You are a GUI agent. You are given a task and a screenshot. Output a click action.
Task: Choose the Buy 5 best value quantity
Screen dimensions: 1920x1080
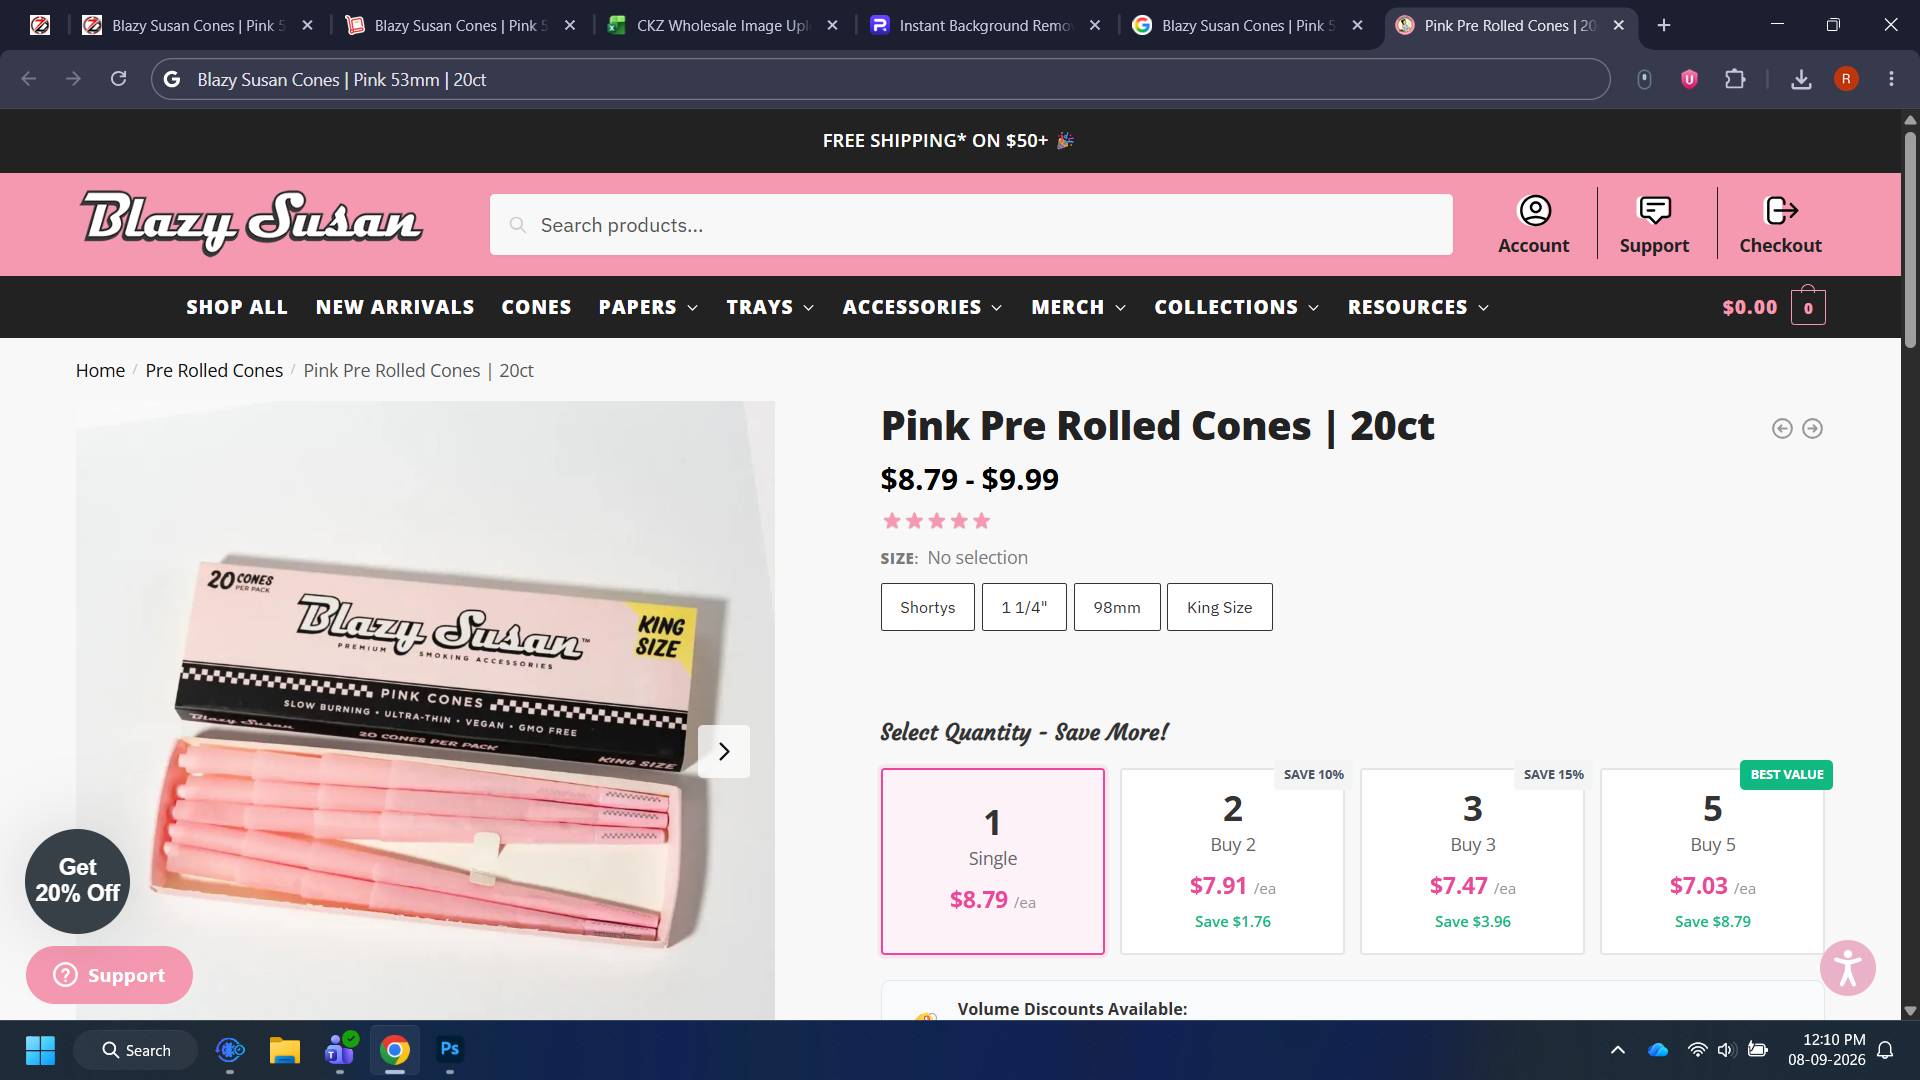click(x=1712, y=861)
